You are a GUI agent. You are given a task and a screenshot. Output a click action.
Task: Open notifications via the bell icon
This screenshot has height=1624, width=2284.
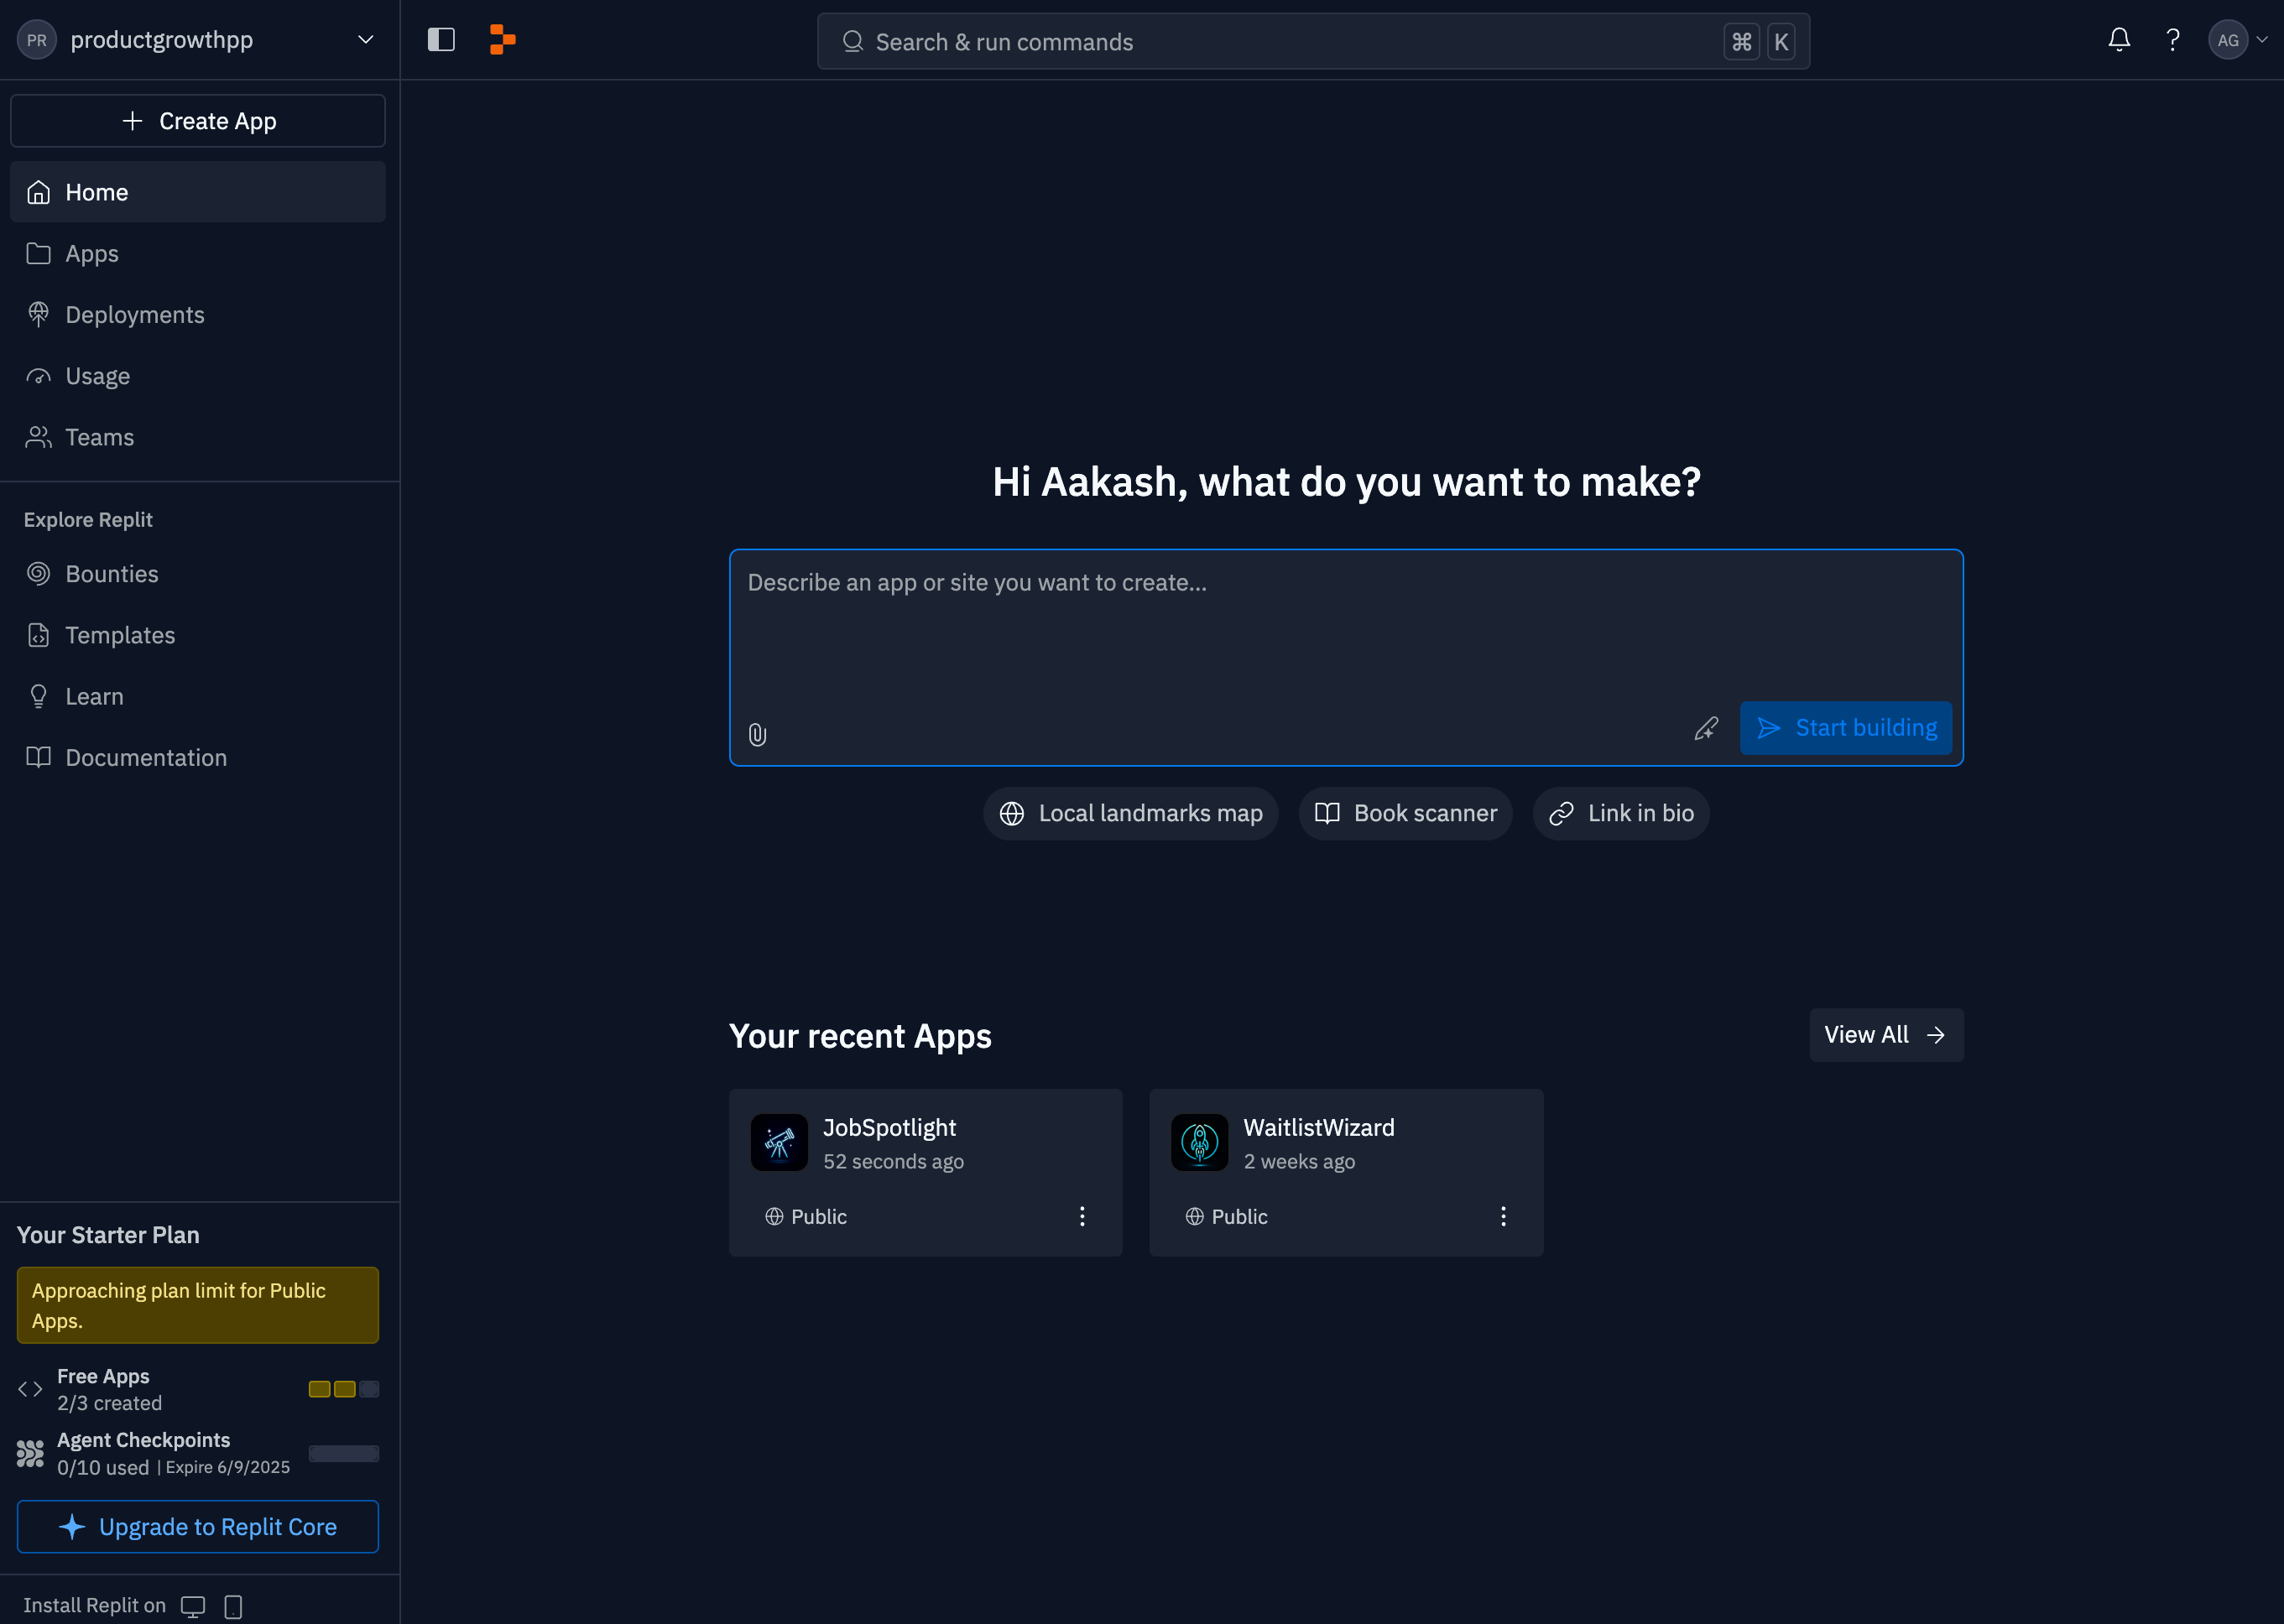[2119, 40]
